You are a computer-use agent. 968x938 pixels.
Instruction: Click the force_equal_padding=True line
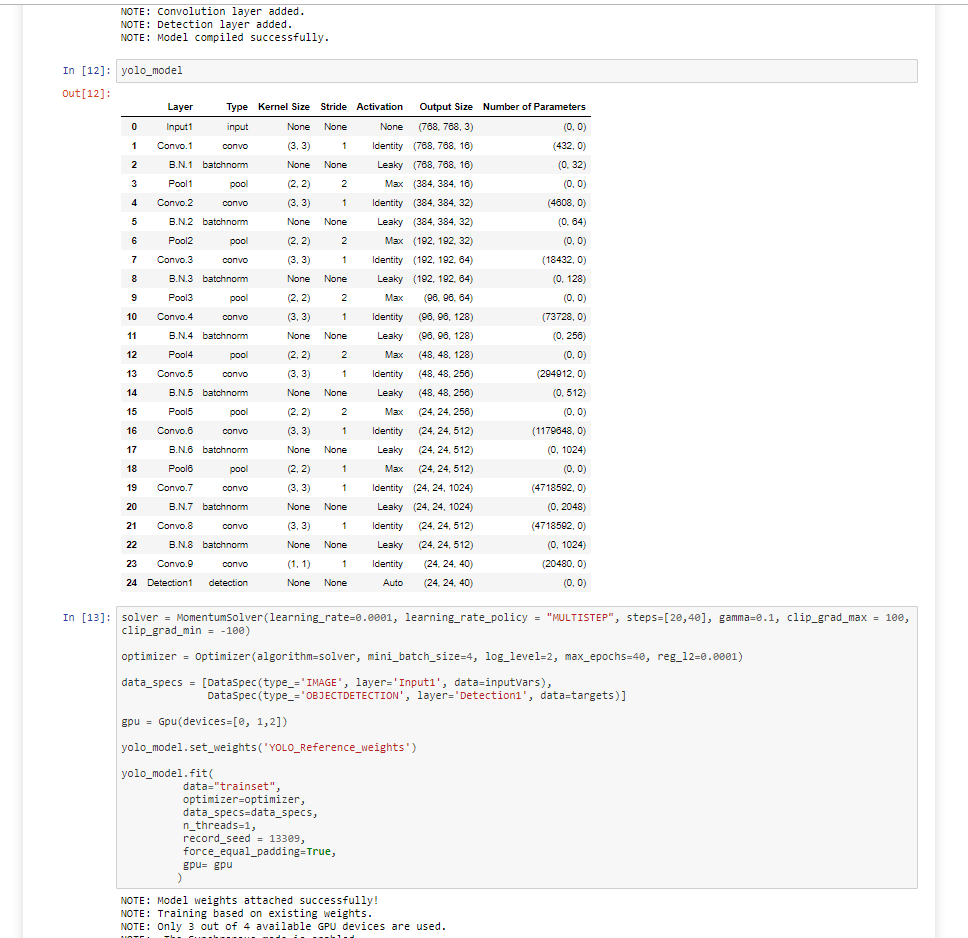point(259,851)
